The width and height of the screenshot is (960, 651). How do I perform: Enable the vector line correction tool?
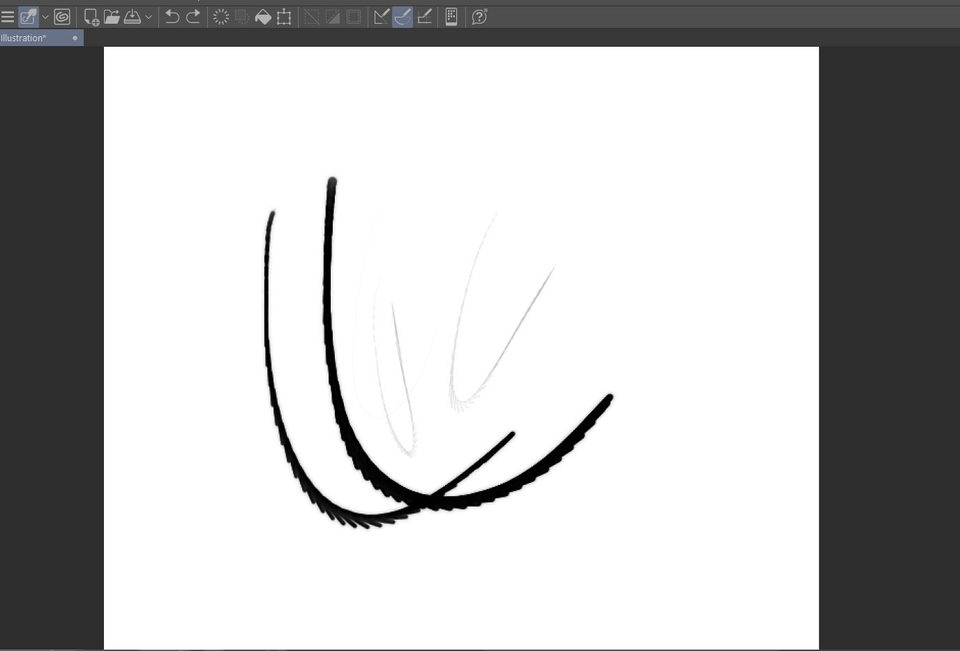click(382, 16)
